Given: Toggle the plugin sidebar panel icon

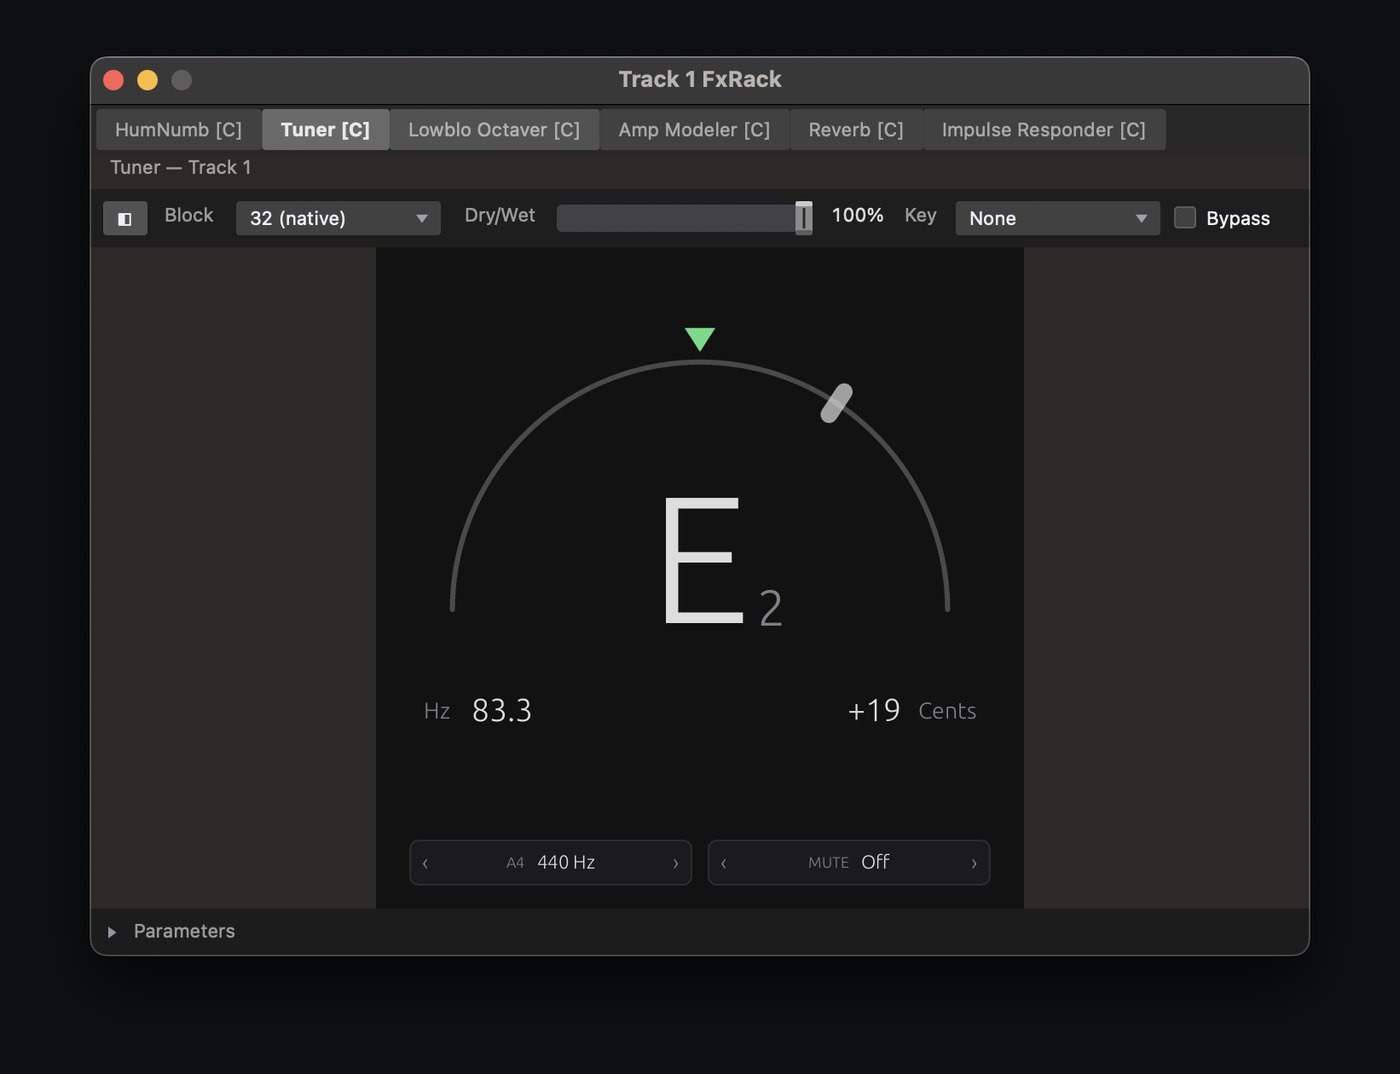Looking at the screenshot, I should coord(125,218).
